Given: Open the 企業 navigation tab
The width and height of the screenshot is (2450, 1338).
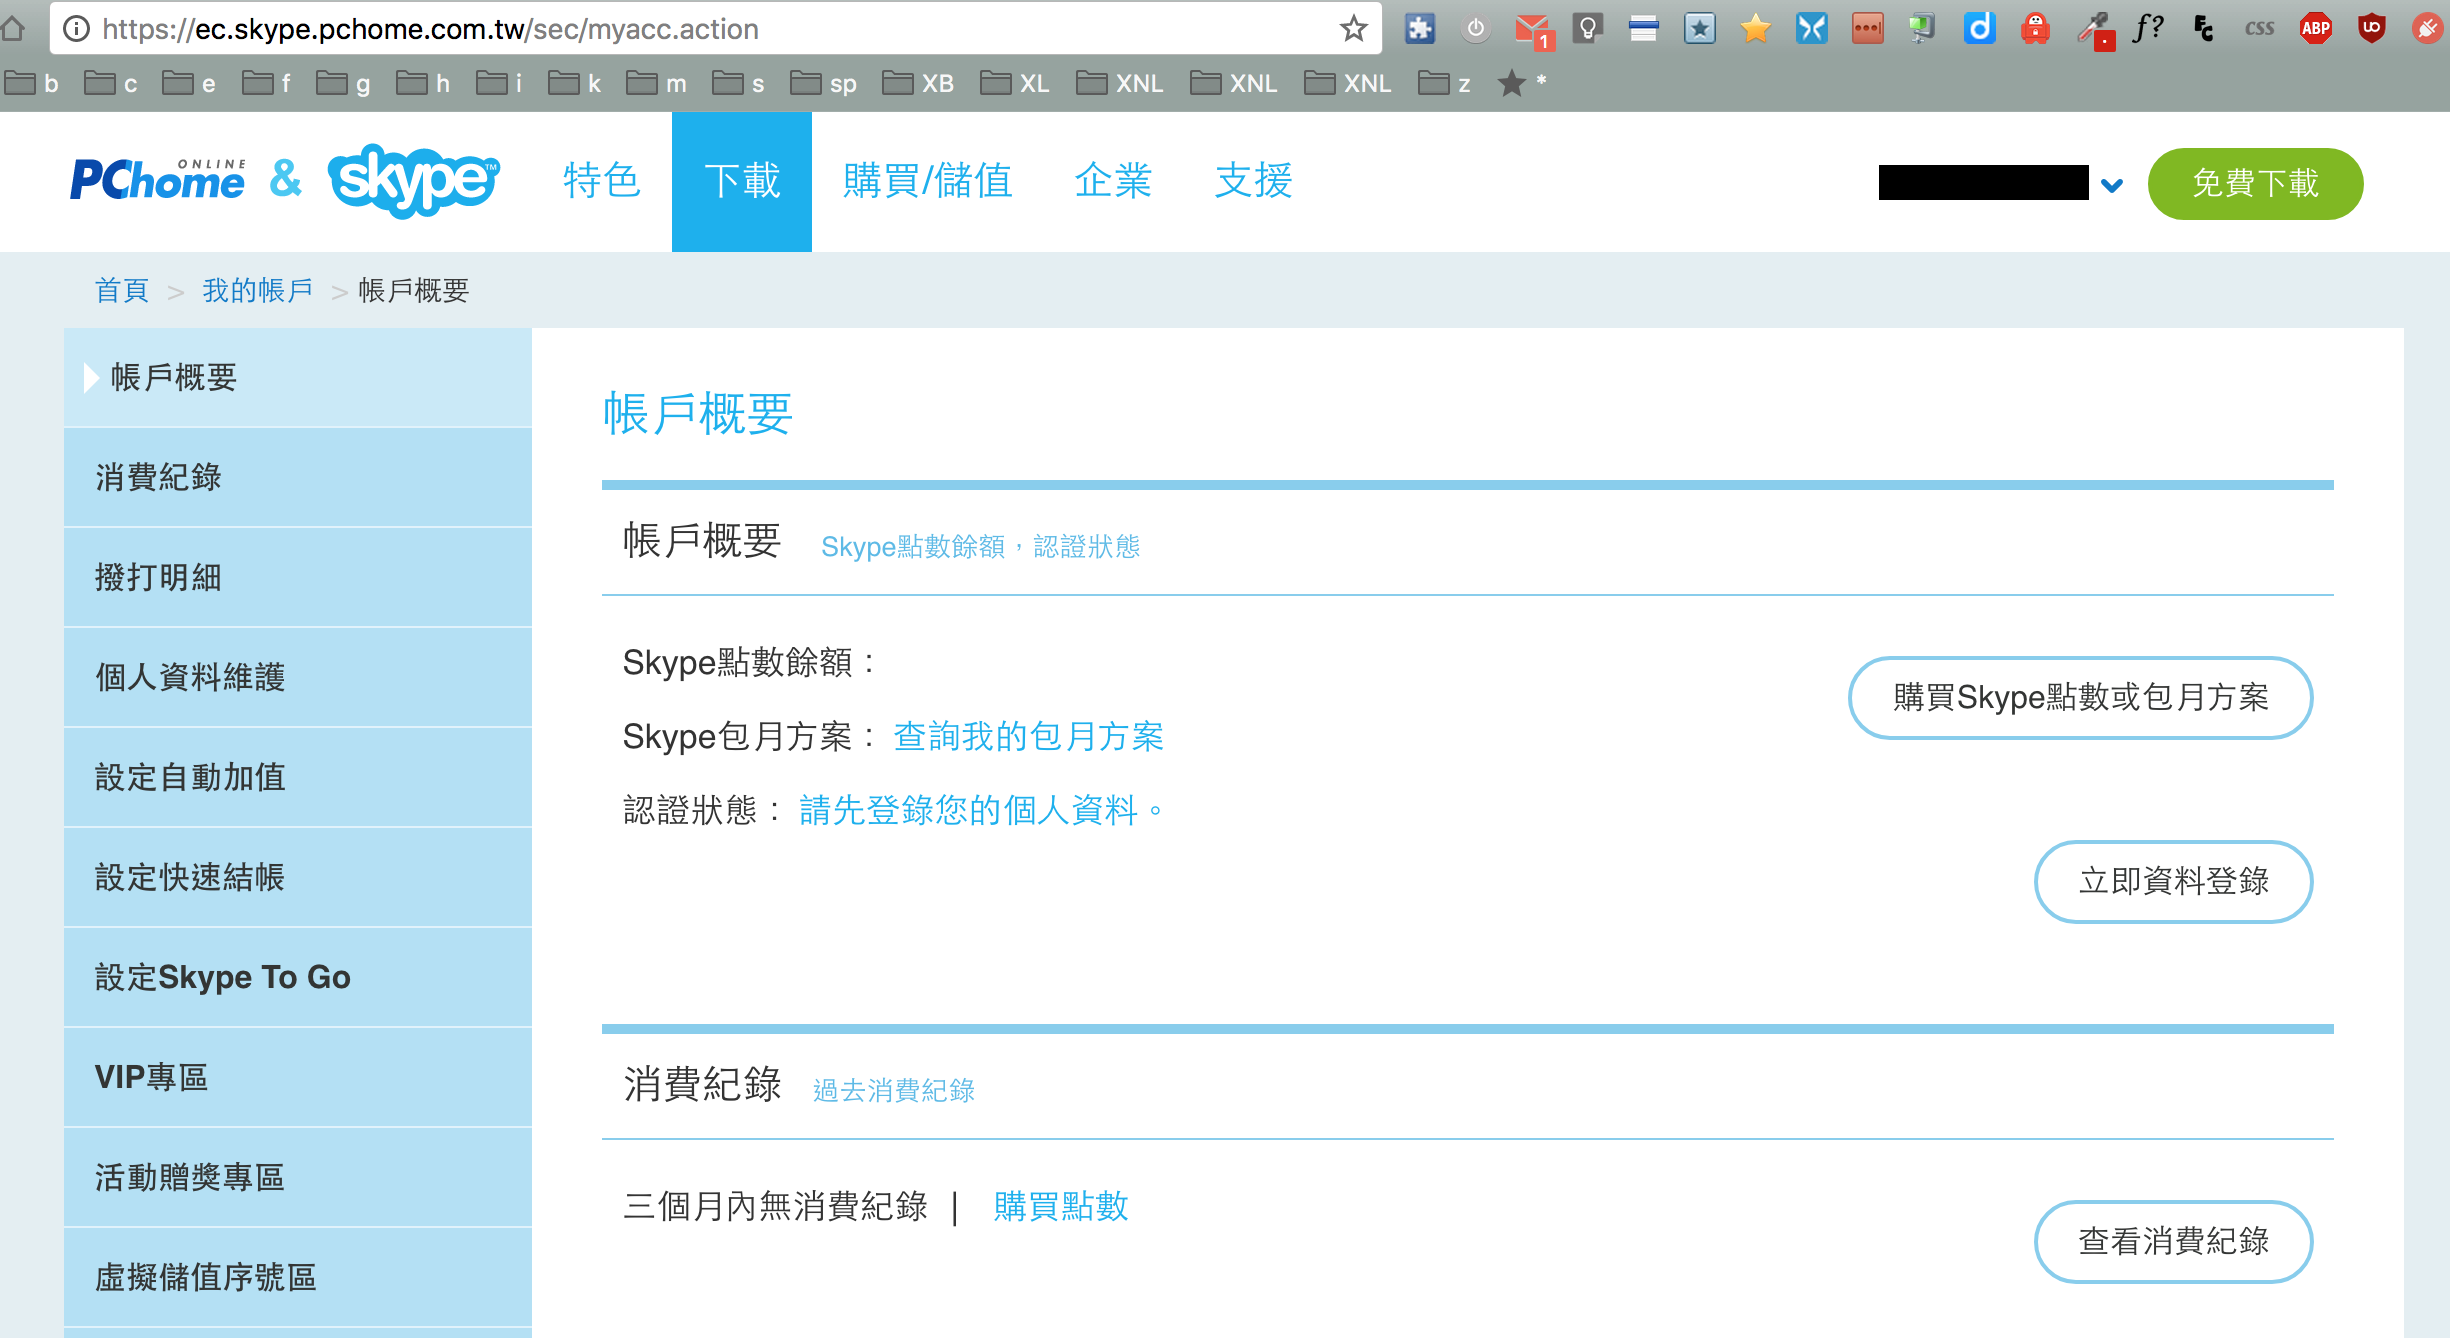Looking at the screenshot, I should tap(1113, 181).
